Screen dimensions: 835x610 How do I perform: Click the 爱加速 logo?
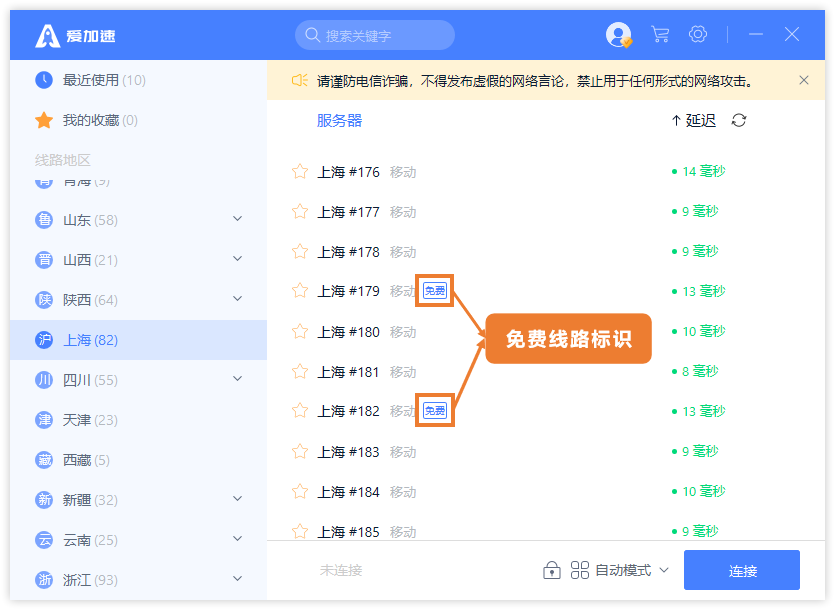[x=75, y=36]
